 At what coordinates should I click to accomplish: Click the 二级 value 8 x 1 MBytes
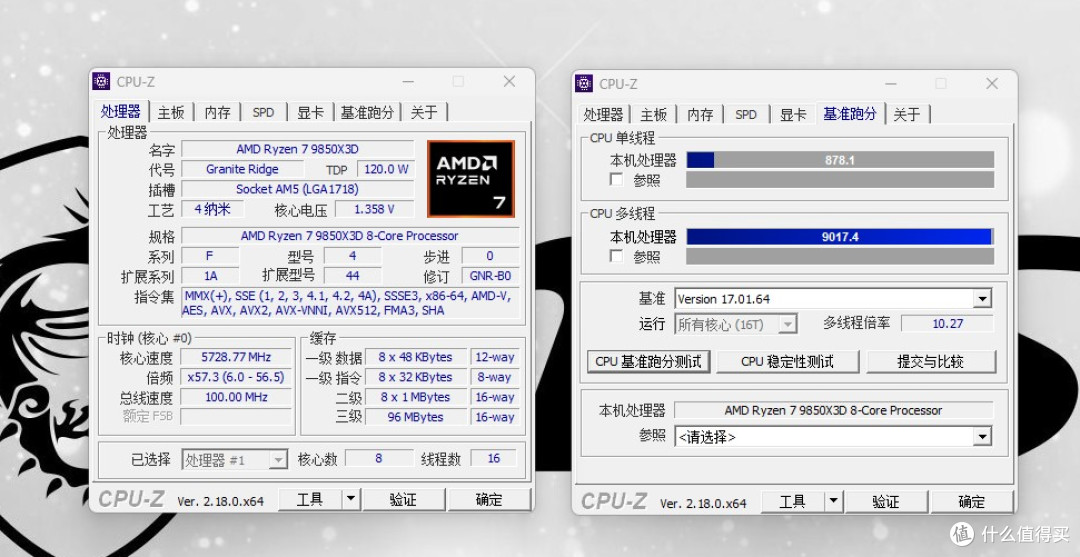tap(415, 397)
